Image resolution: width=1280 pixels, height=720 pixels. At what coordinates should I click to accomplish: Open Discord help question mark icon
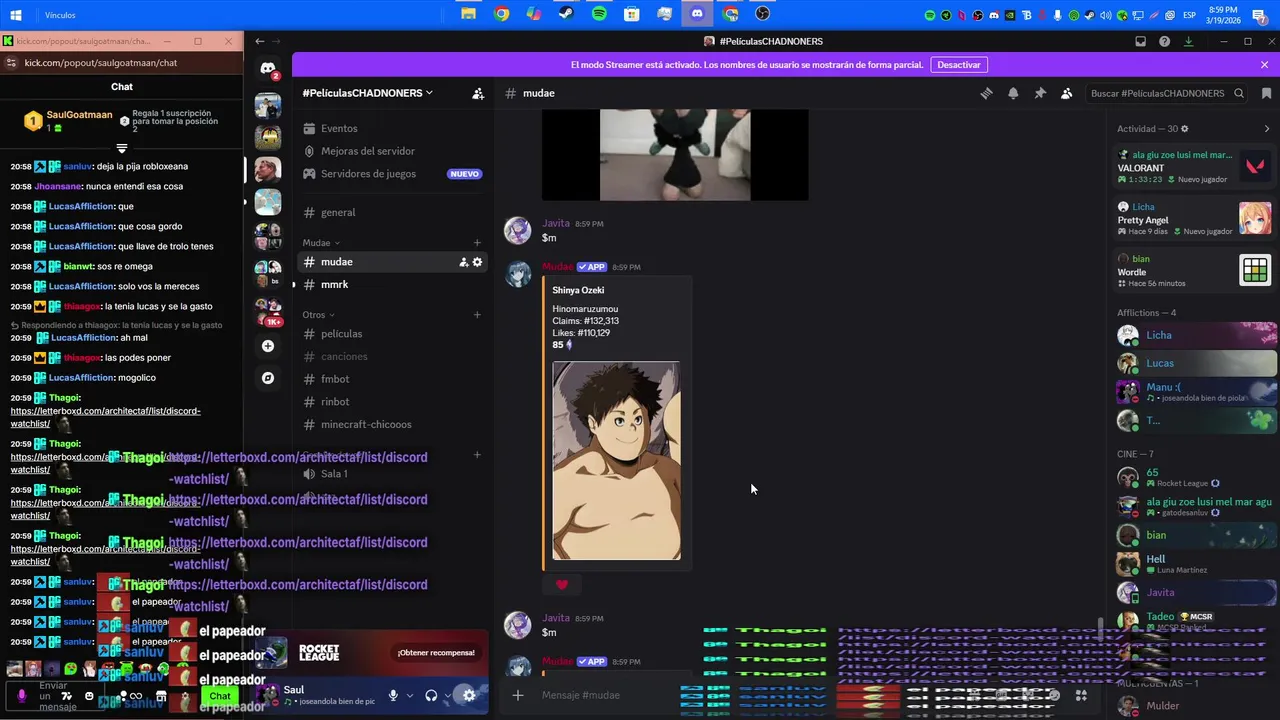click(1164, 41)
